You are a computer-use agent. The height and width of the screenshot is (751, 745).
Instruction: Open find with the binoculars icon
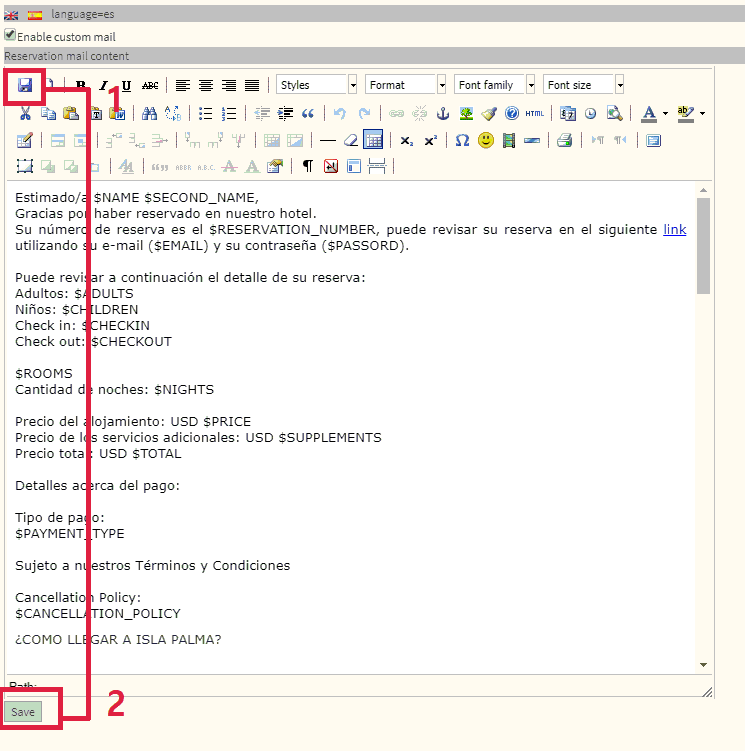[149, 113]
